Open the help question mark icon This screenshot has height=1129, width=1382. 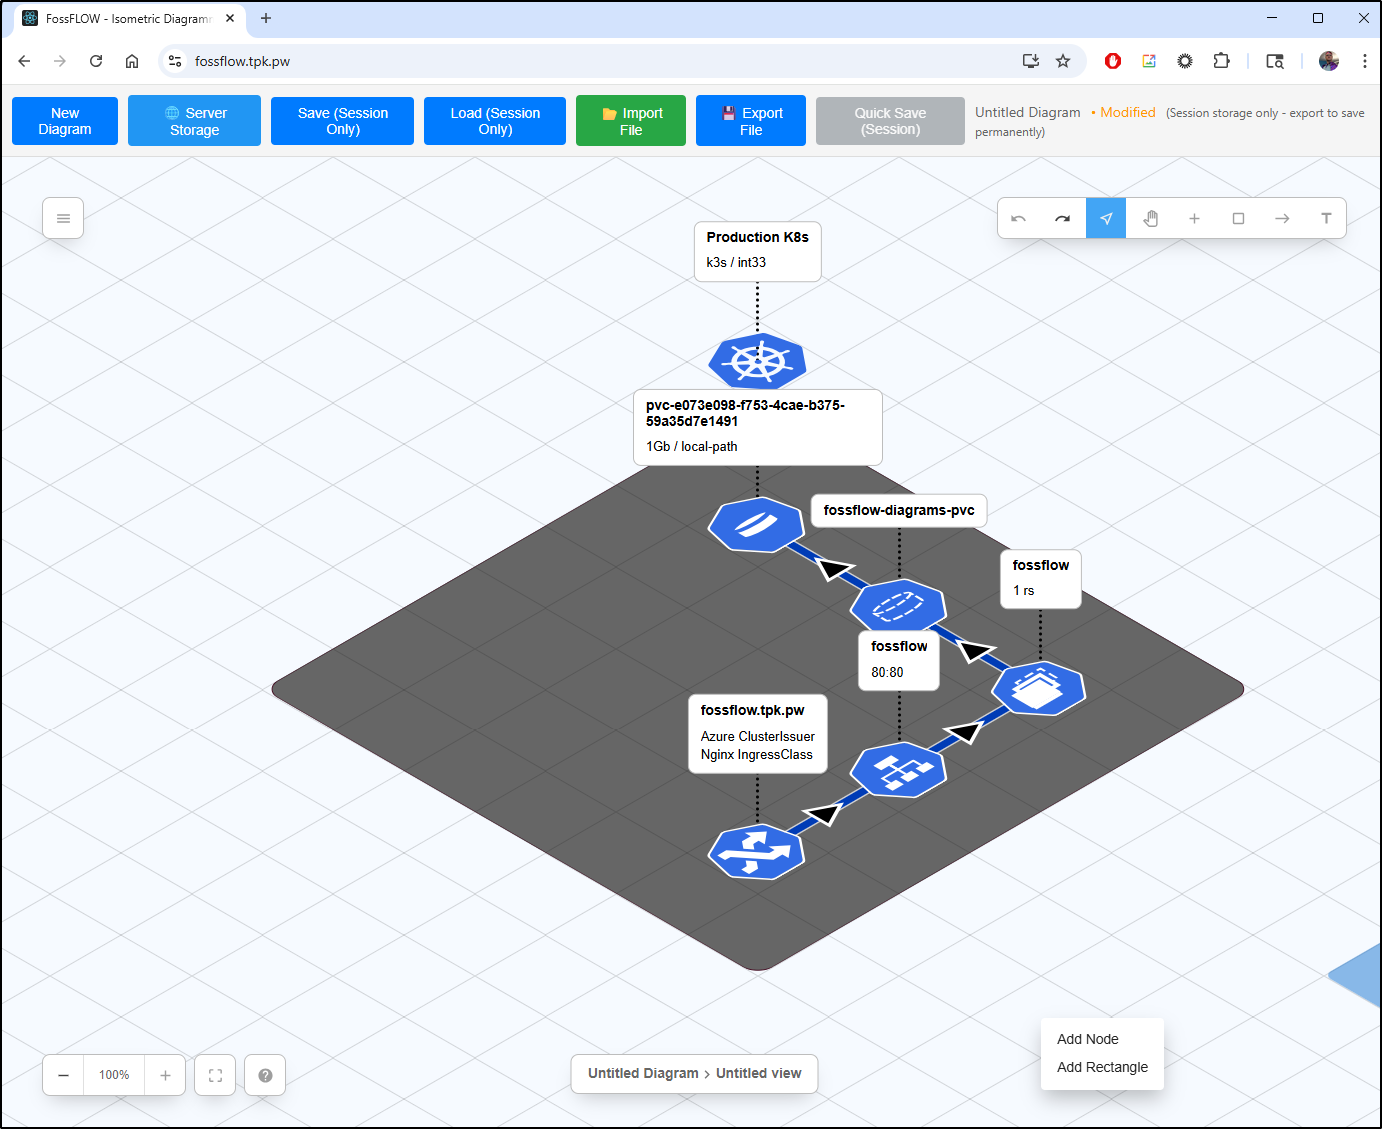coord(264,1074)
